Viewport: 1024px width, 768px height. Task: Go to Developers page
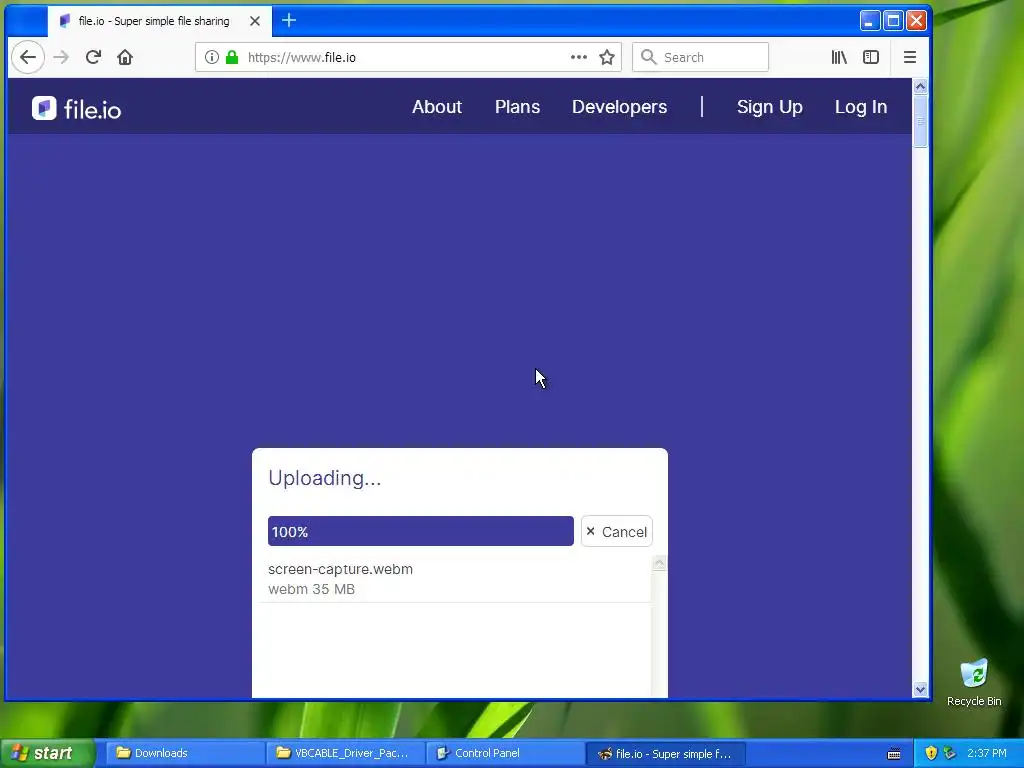point(620,107)
